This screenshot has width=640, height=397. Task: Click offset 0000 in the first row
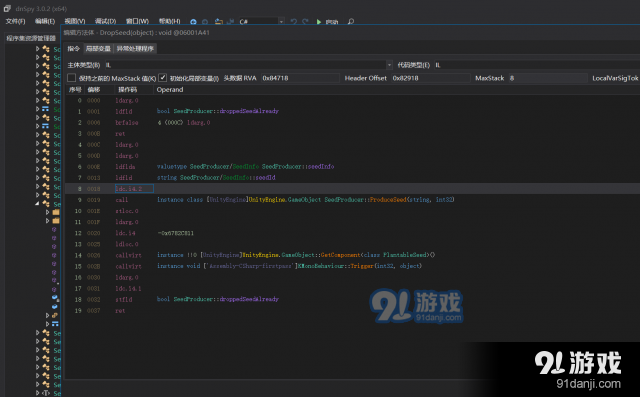(93, 100)
